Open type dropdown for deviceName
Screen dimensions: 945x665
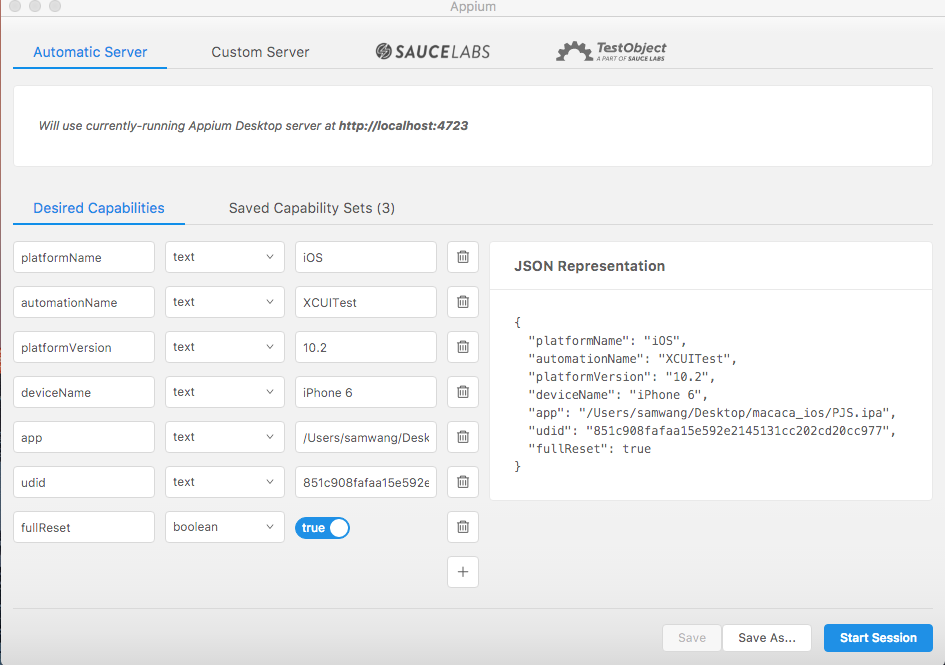pos(225,392)
